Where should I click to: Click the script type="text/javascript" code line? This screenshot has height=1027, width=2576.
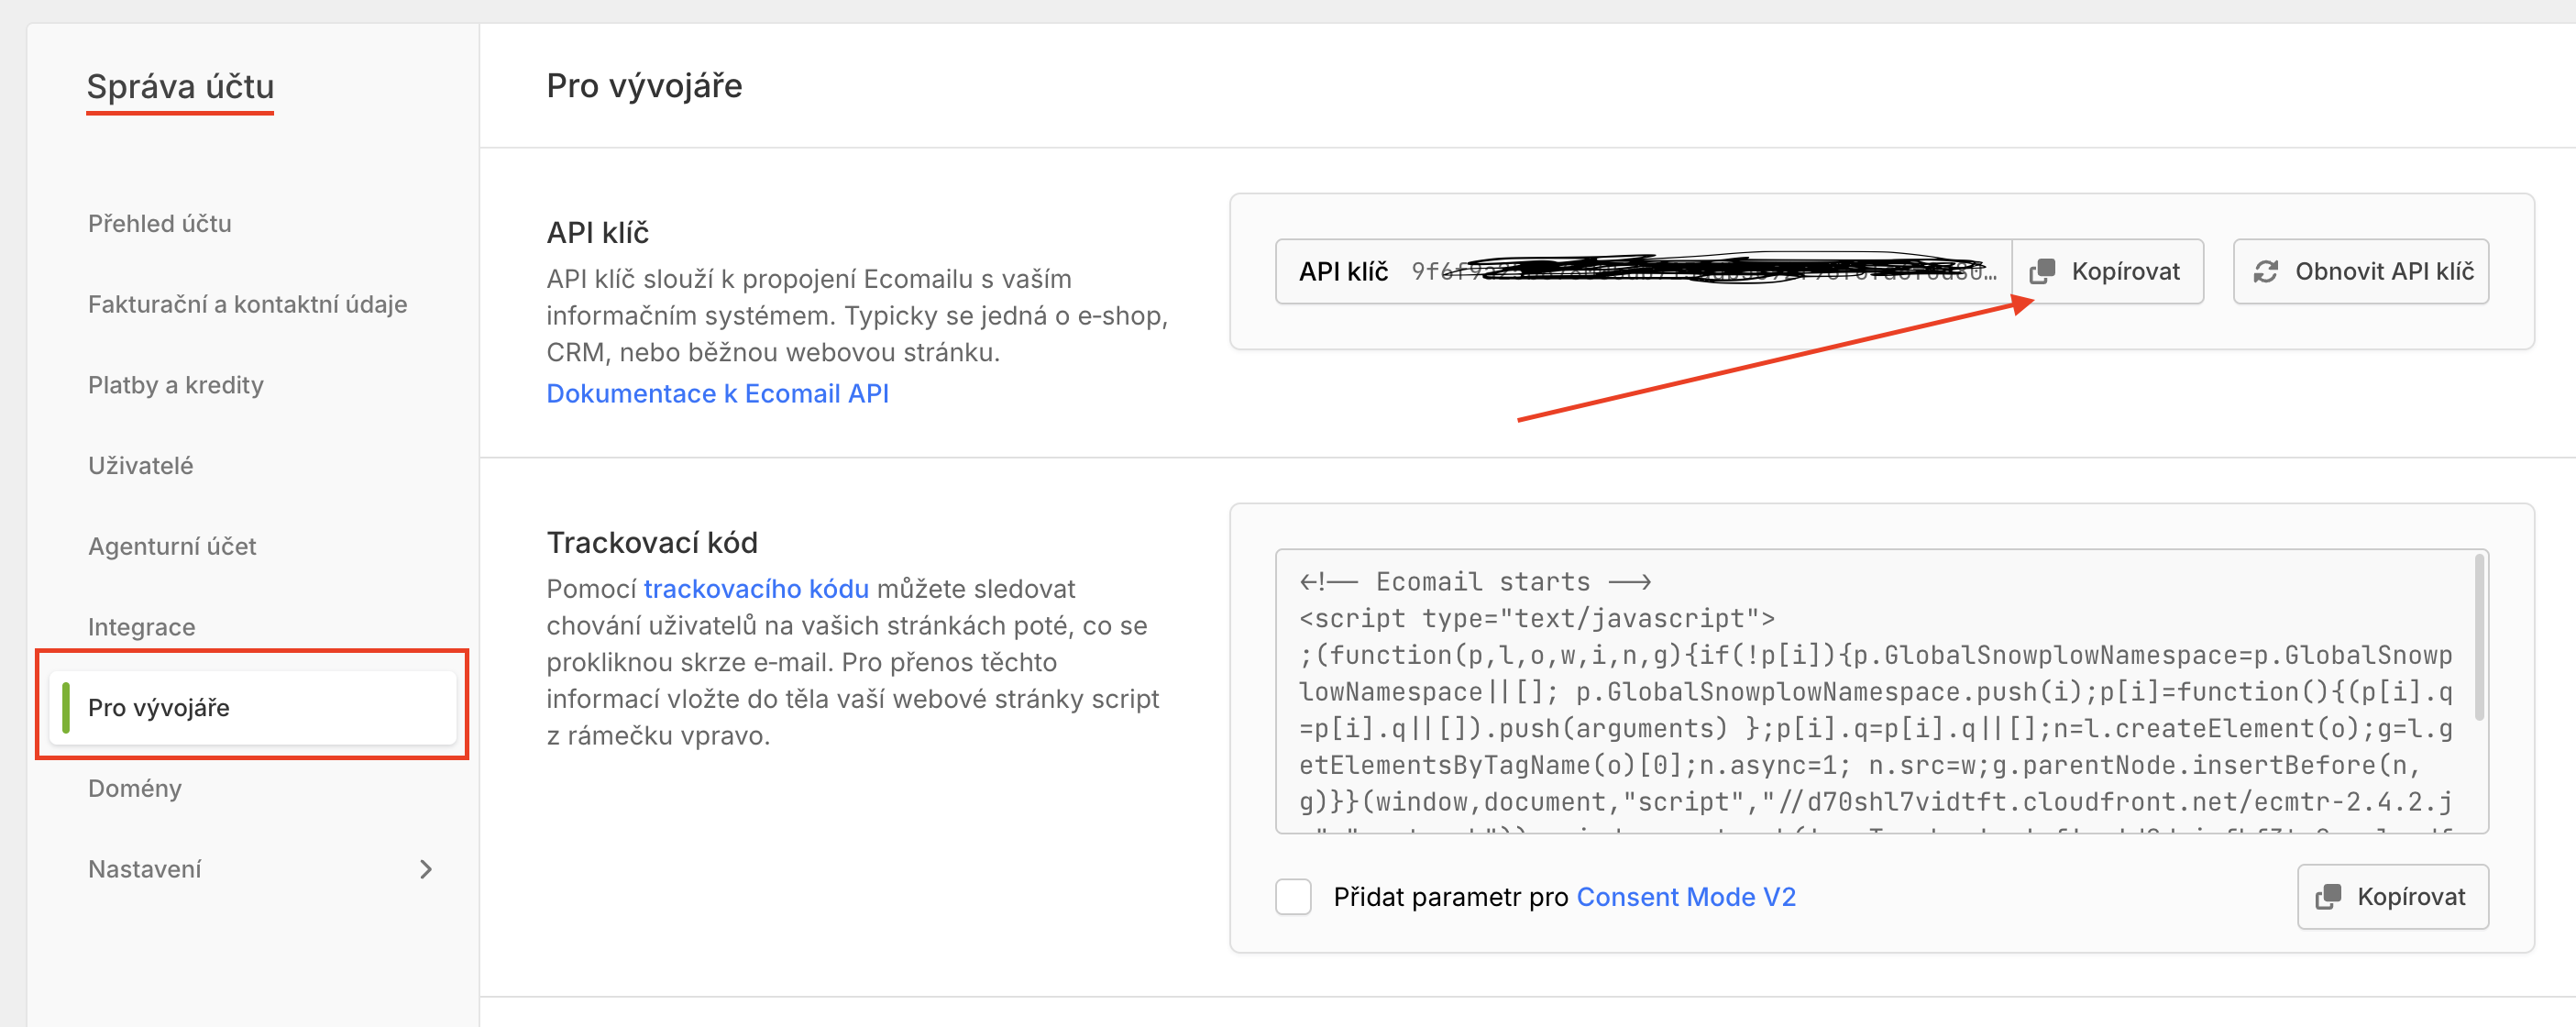pos(1537,619)
